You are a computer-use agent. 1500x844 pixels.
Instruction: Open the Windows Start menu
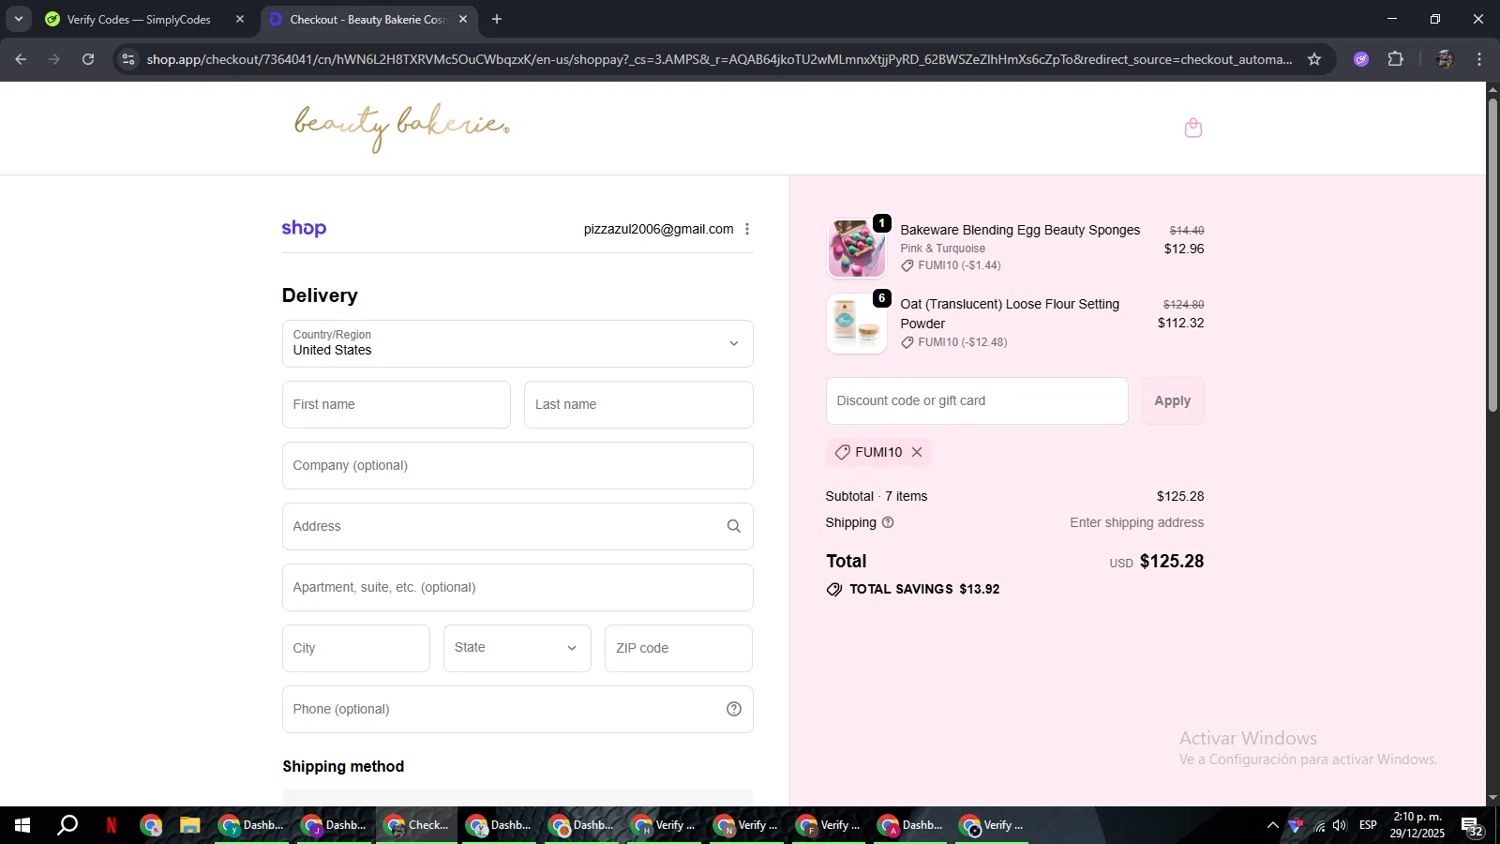point(22,825)
